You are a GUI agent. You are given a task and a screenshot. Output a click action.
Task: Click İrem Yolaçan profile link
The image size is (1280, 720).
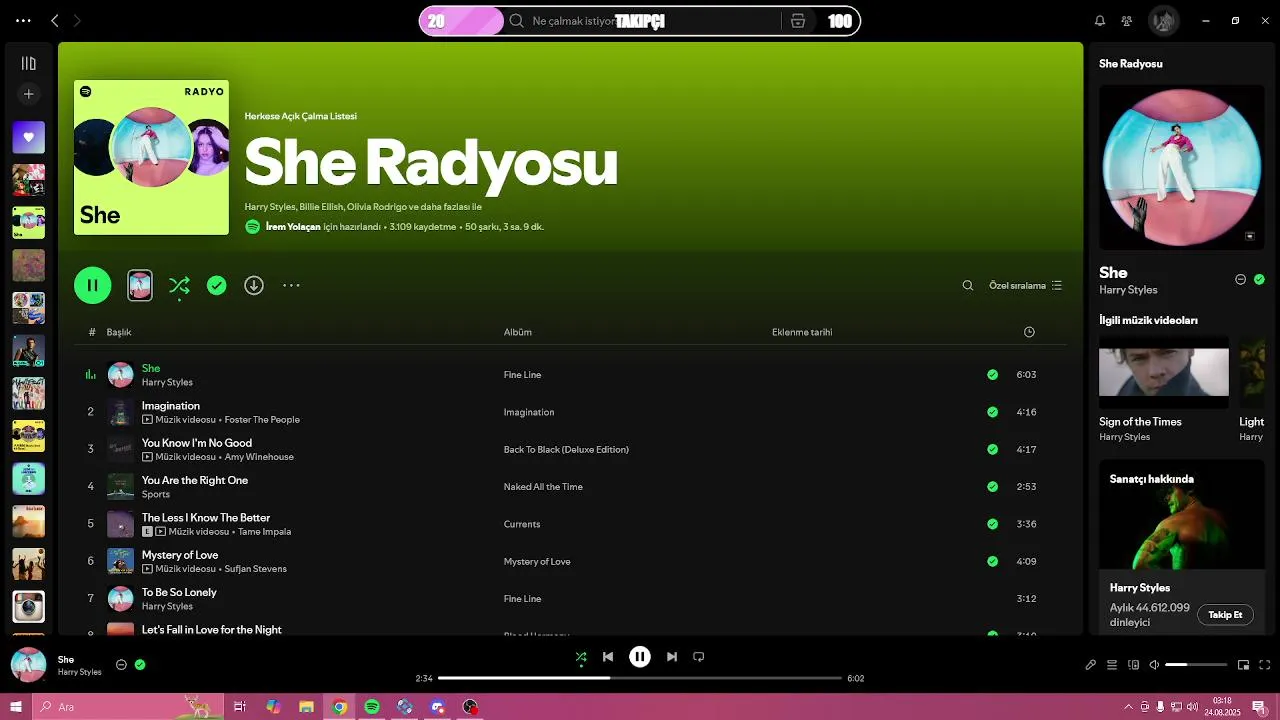(x=293, y=227)
